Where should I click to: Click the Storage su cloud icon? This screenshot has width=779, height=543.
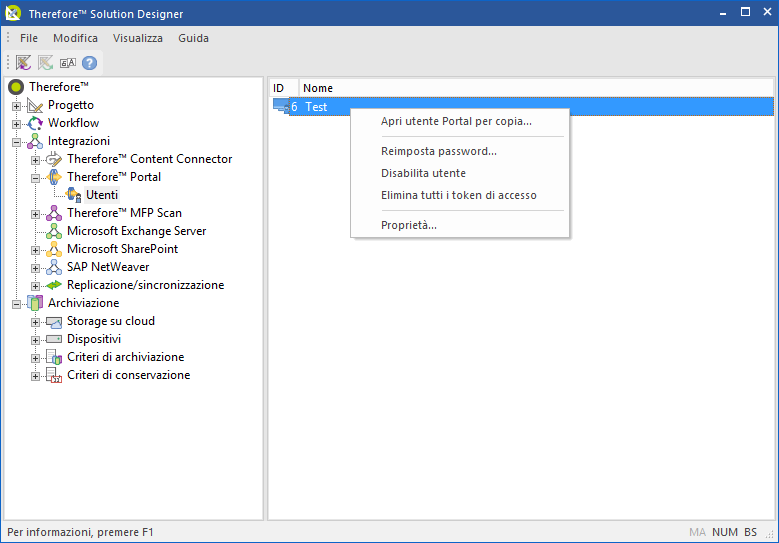point(54,321)
